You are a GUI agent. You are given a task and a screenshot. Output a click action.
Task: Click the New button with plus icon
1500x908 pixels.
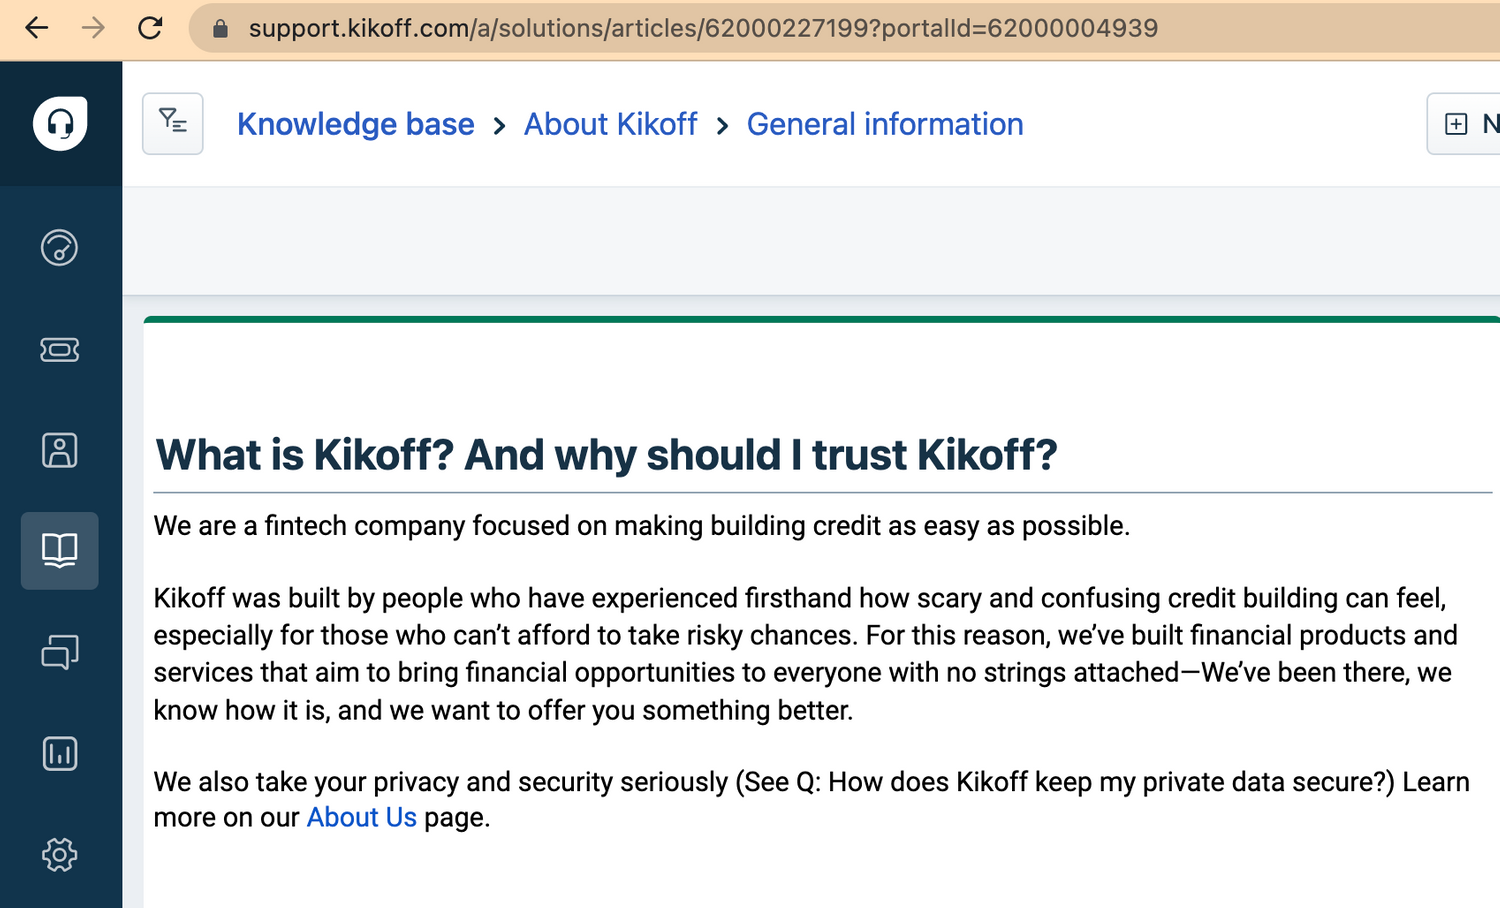coord(1465,124)
